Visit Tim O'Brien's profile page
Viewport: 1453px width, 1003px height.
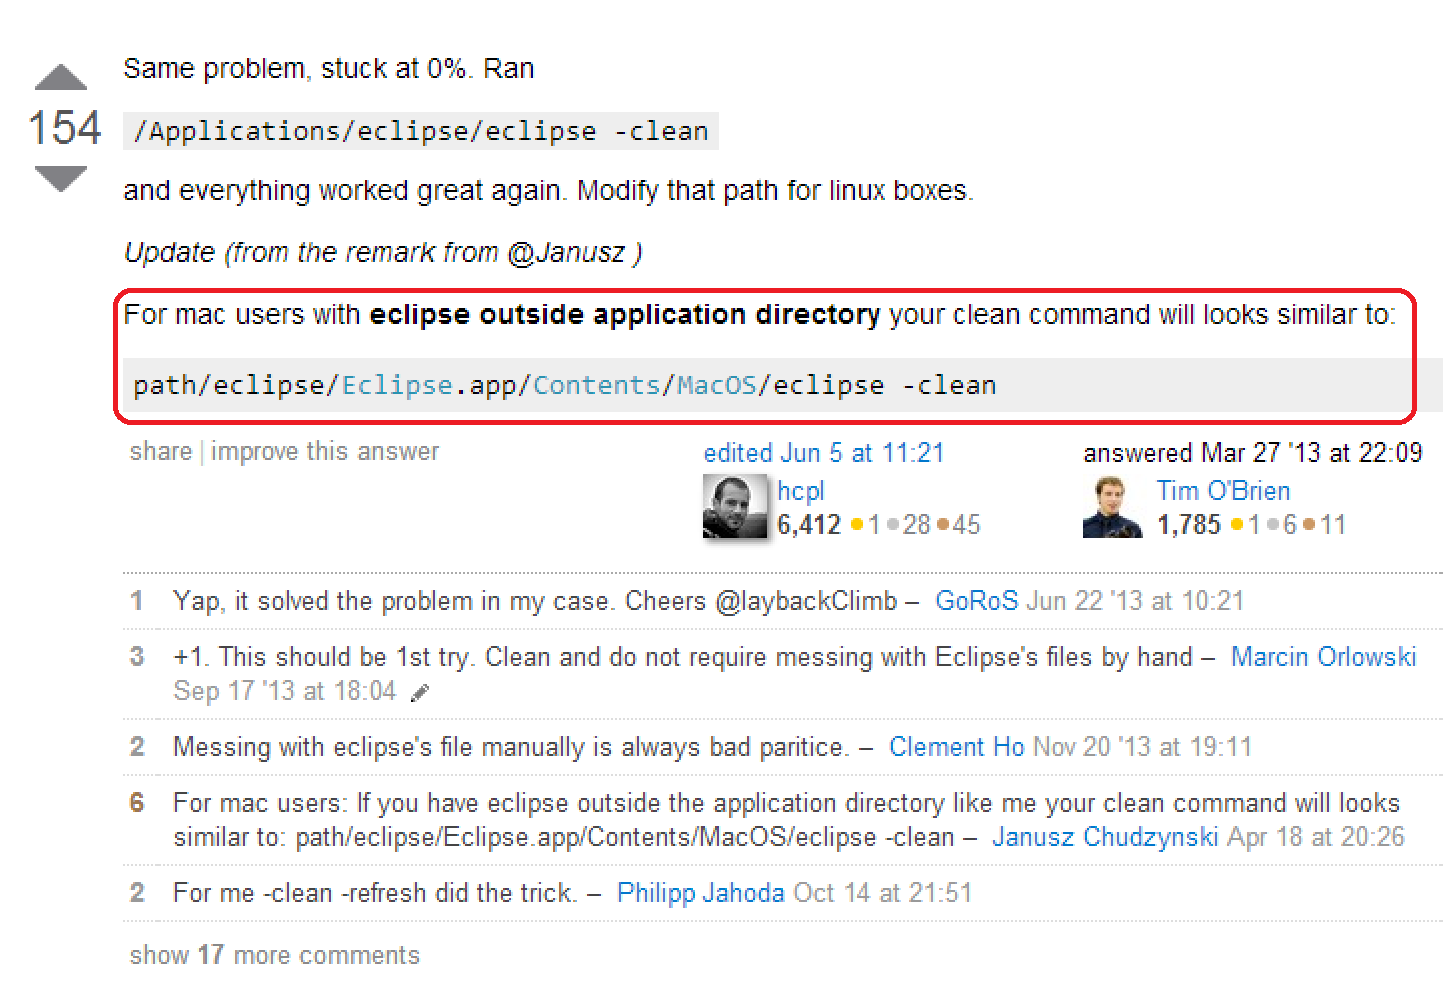coord(1223,490)
